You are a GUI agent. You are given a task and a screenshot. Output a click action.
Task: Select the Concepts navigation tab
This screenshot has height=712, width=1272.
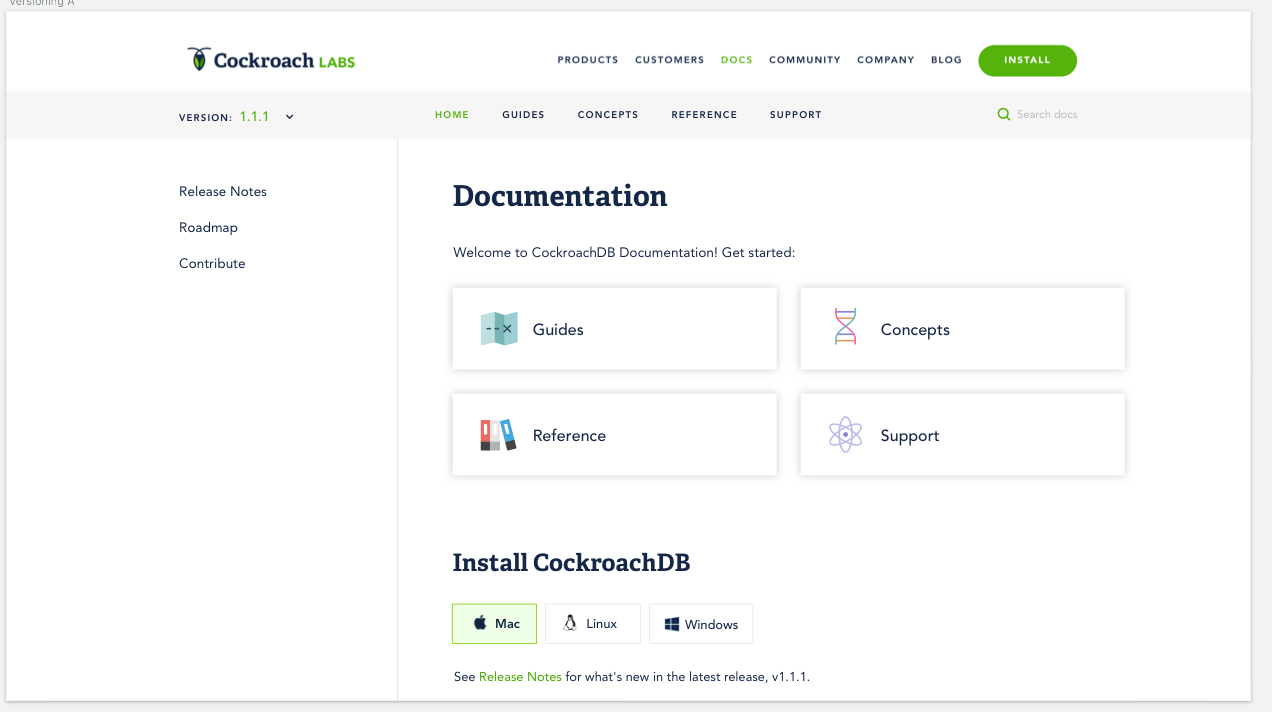point(608,114)
